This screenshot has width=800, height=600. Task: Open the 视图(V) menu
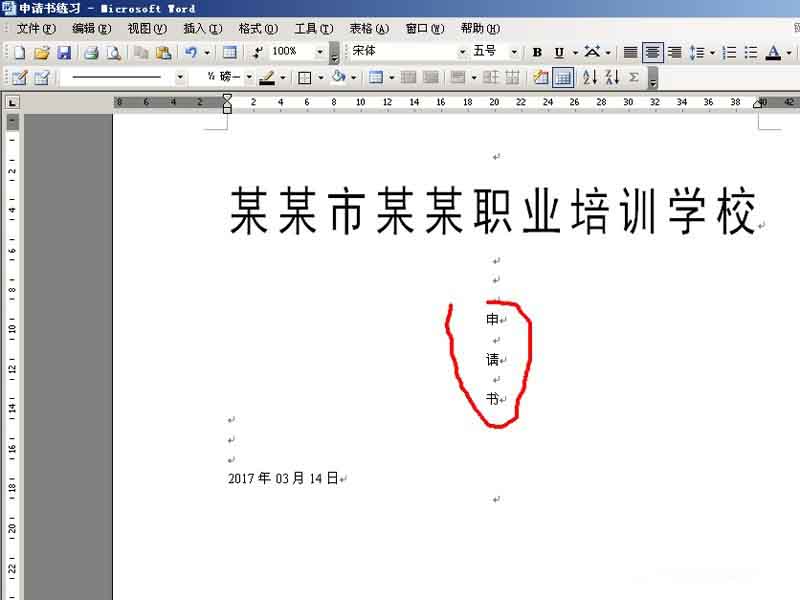(x=147, y=29)
